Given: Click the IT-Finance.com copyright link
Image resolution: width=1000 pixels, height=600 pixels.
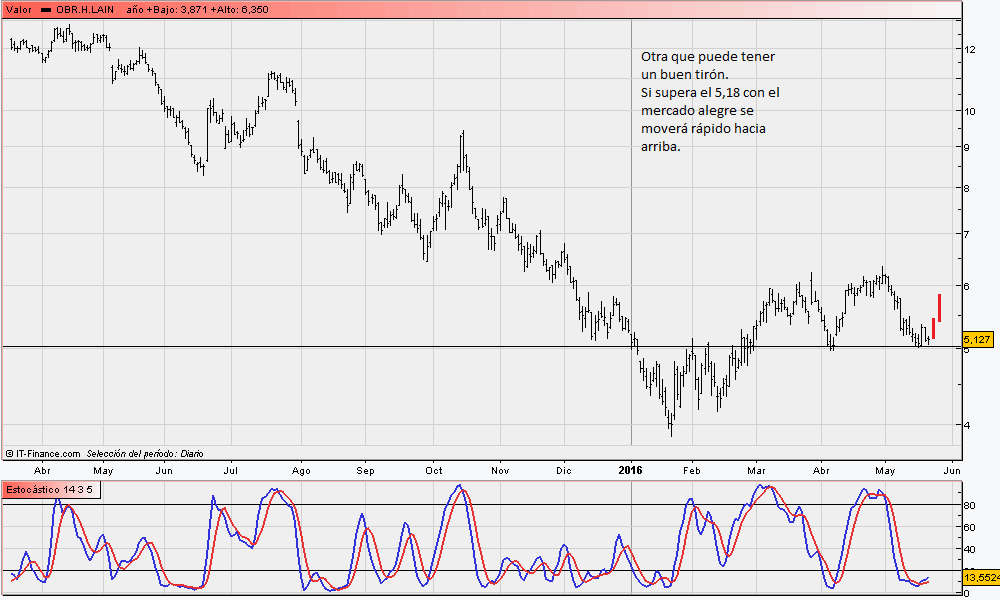Looking at the screenshot, I should [42, 453].
